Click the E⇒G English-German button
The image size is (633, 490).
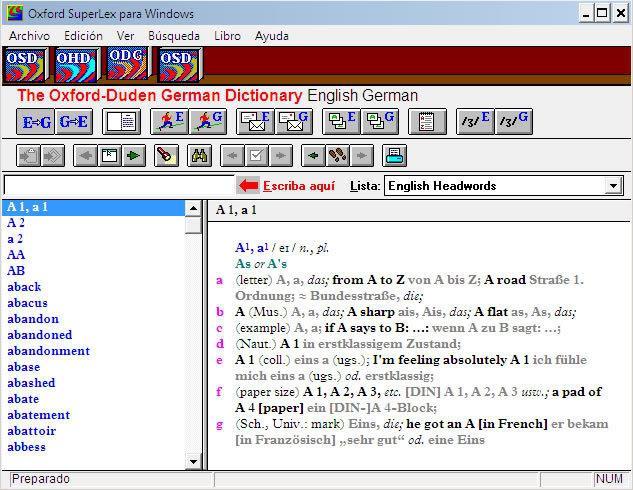click(x=36, y=121)
